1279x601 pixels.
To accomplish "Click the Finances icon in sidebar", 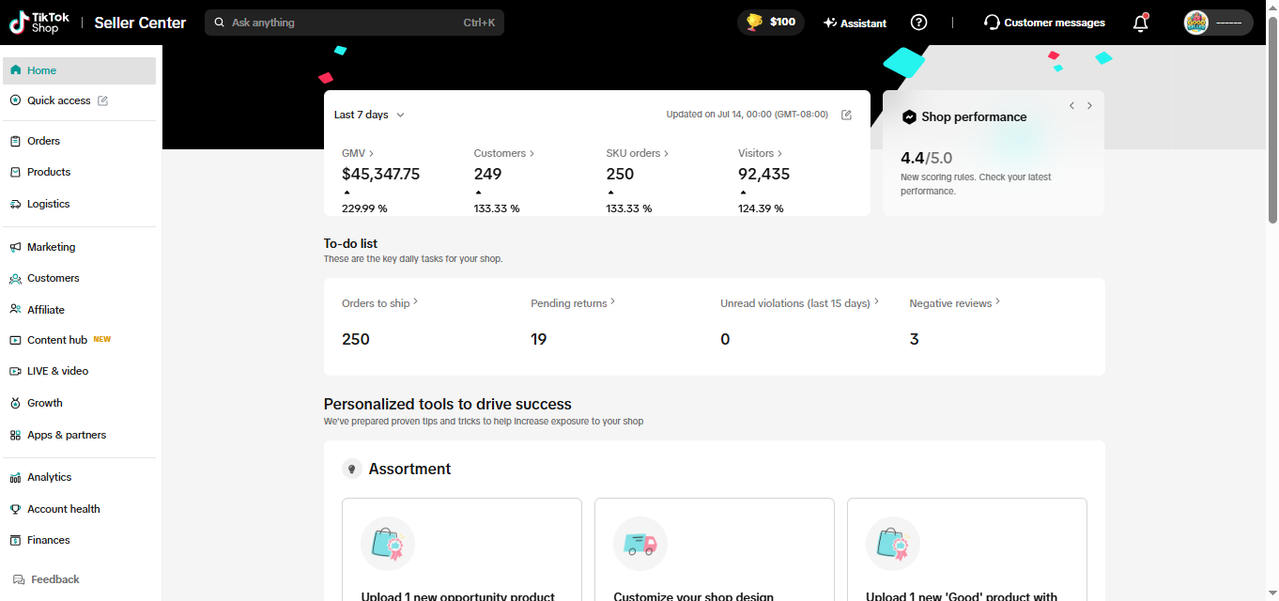I will point(15,540).
